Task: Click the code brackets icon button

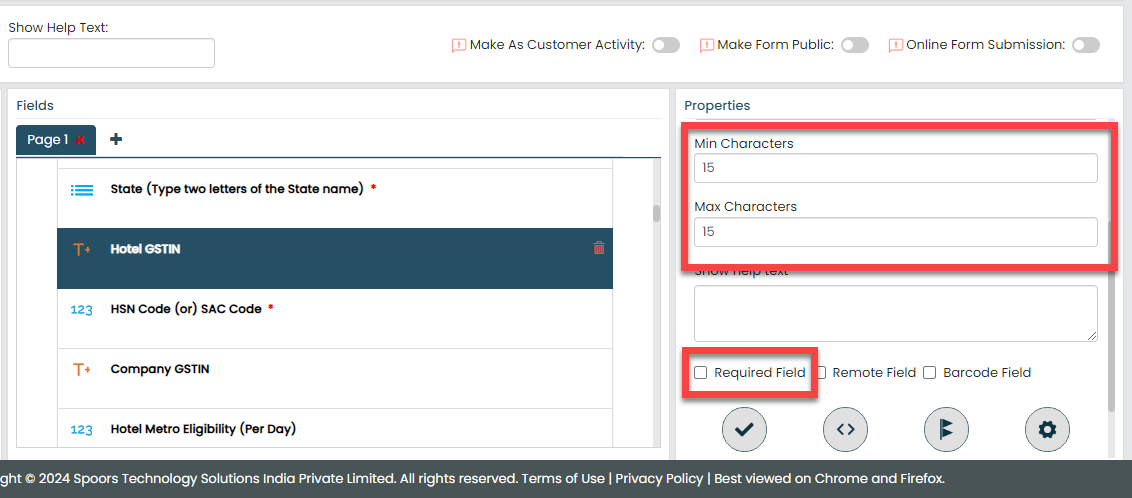Action: 845,430
